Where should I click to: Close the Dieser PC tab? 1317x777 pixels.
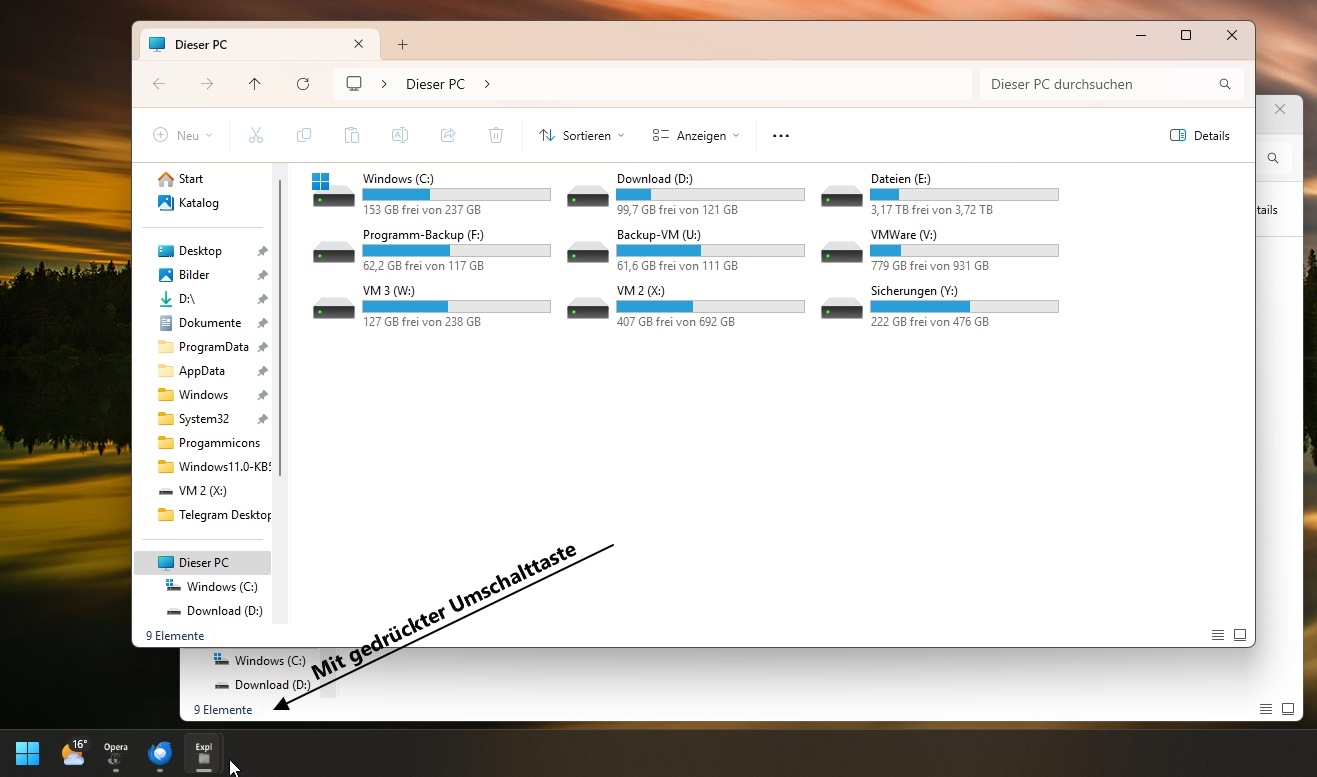coord(359,44)
